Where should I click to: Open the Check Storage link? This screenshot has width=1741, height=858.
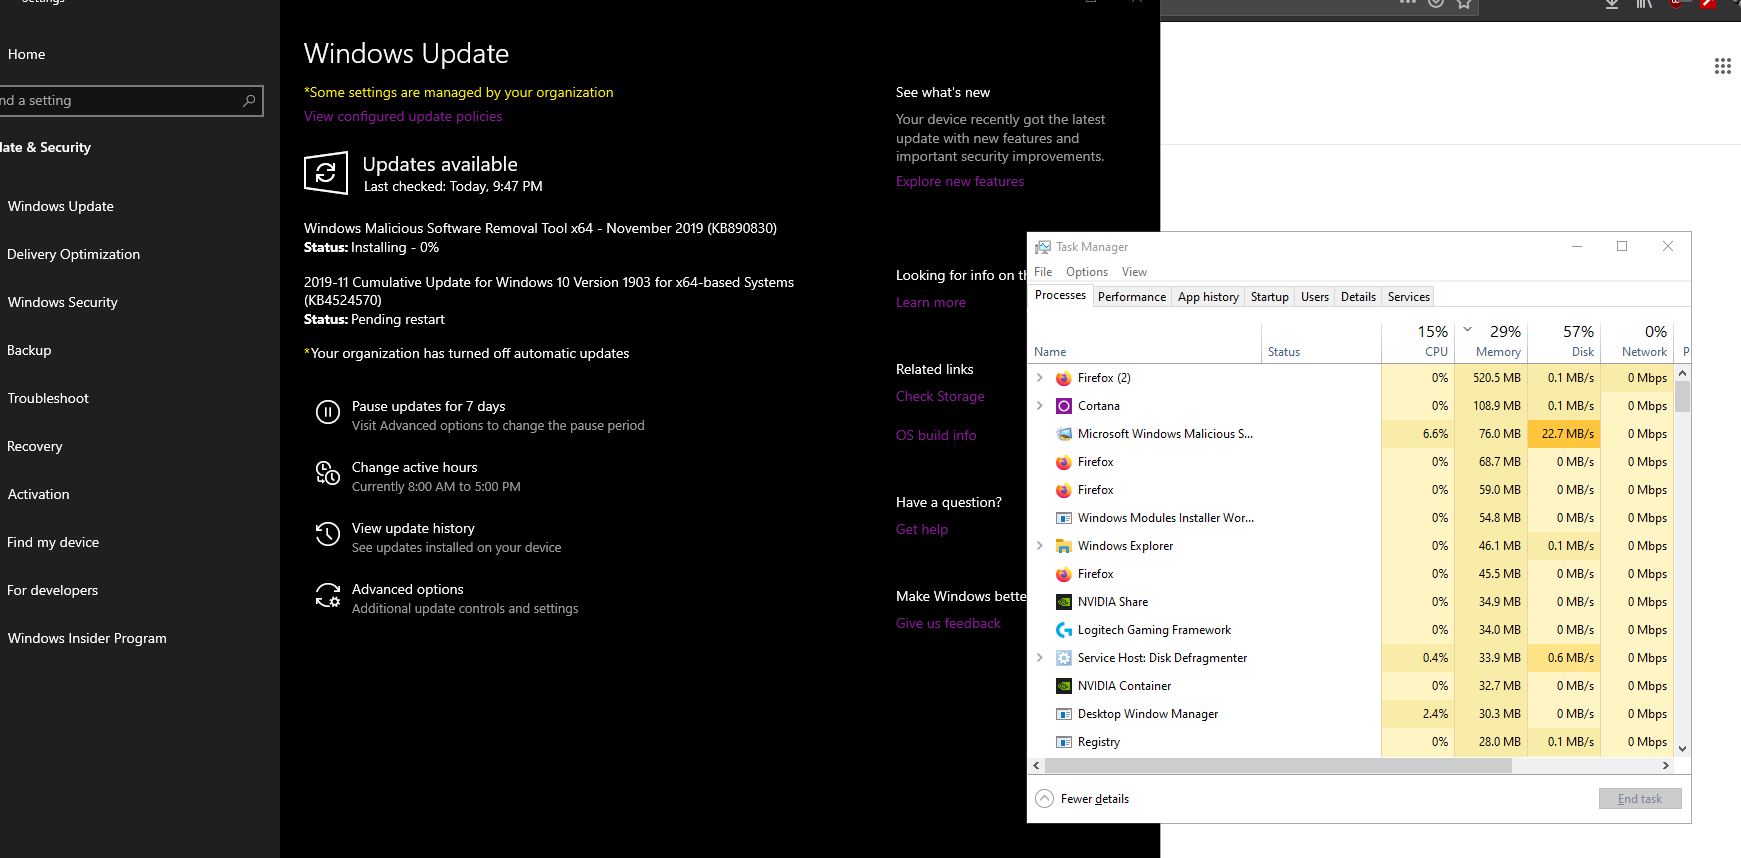(x=940, y=397)
